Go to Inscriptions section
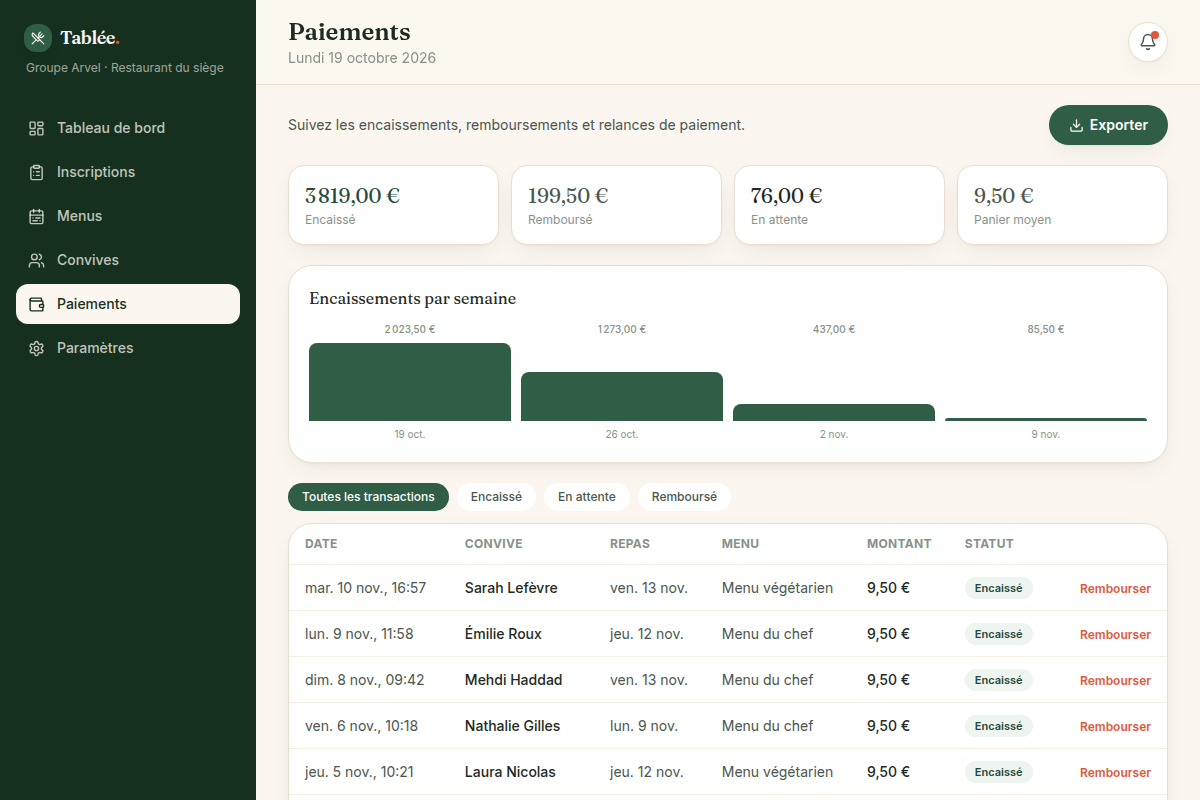Screen dimensions: 1200x800 (x=128, y=172)
